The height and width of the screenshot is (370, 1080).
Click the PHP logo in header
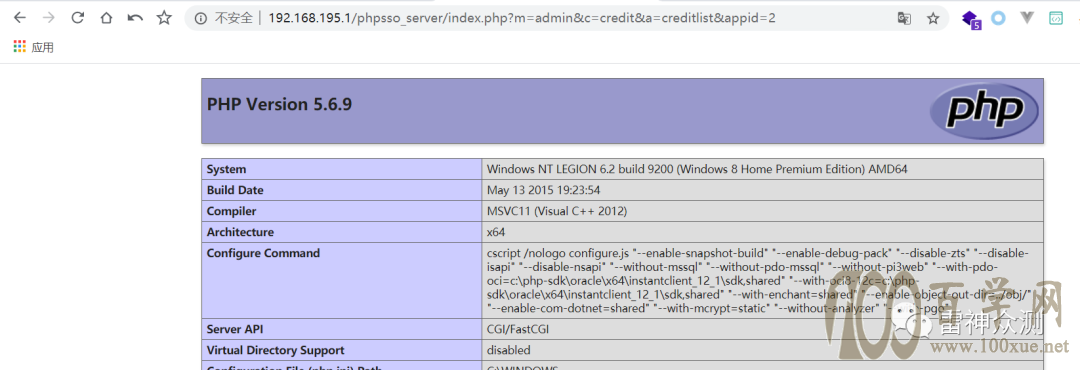click(x=984, y=110)
